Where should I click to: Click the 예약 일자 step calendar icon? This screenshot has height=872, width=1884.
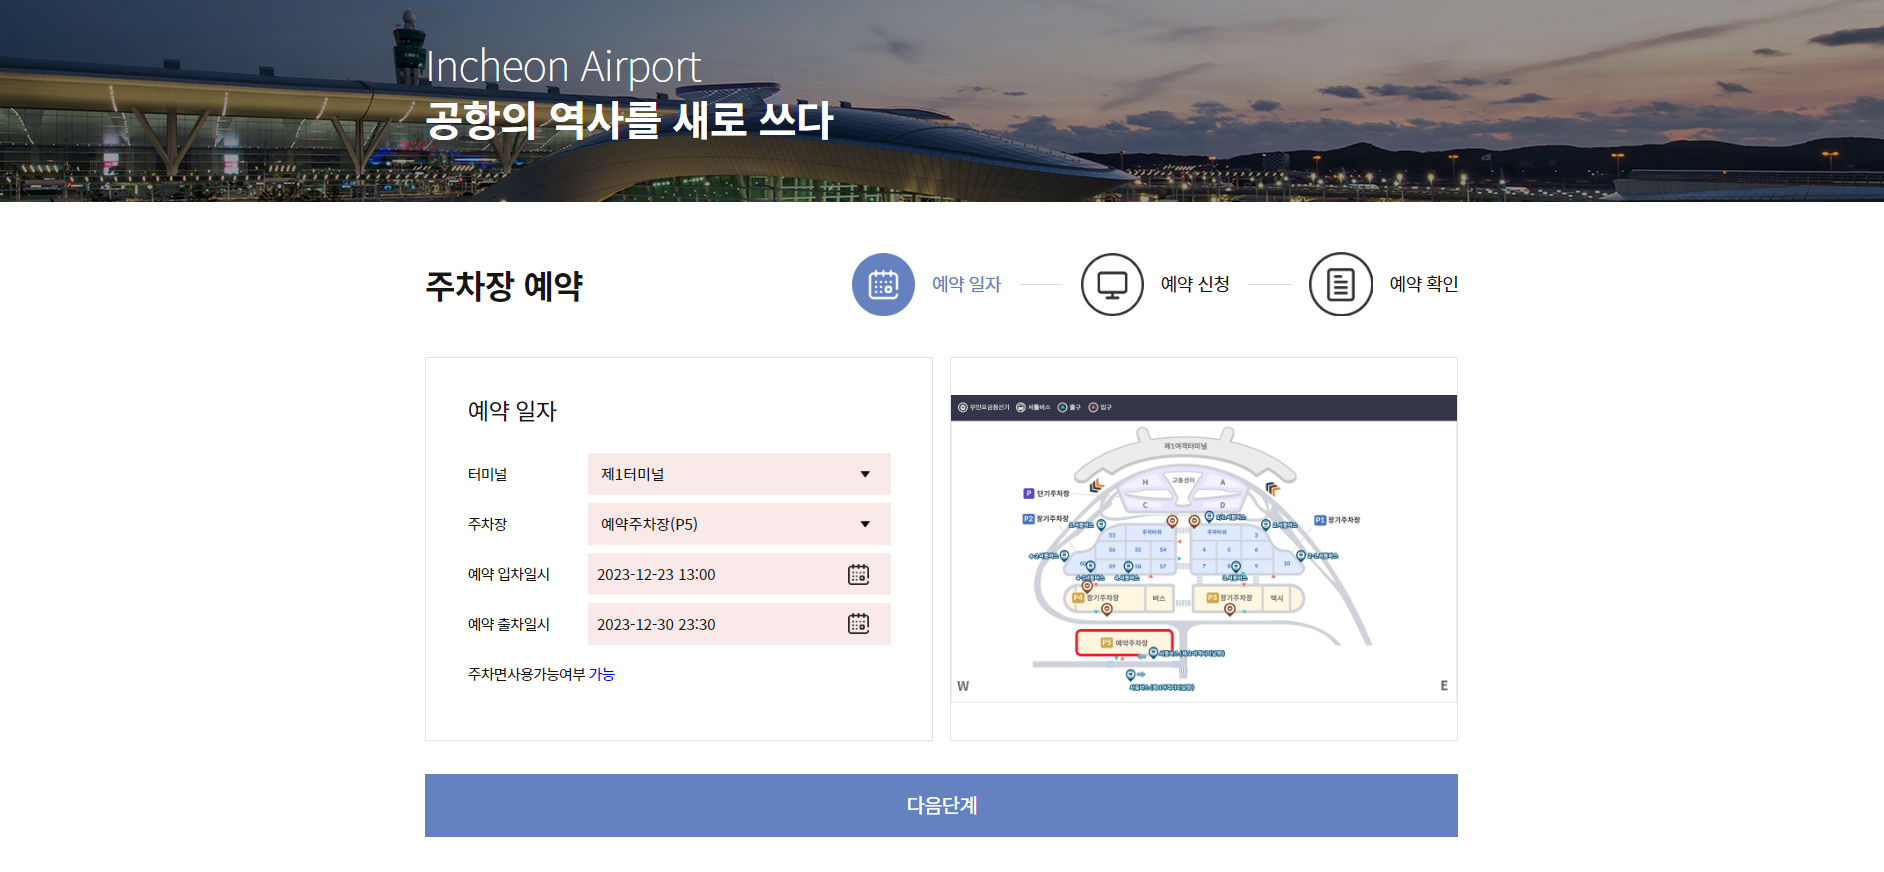coord(883,284)
